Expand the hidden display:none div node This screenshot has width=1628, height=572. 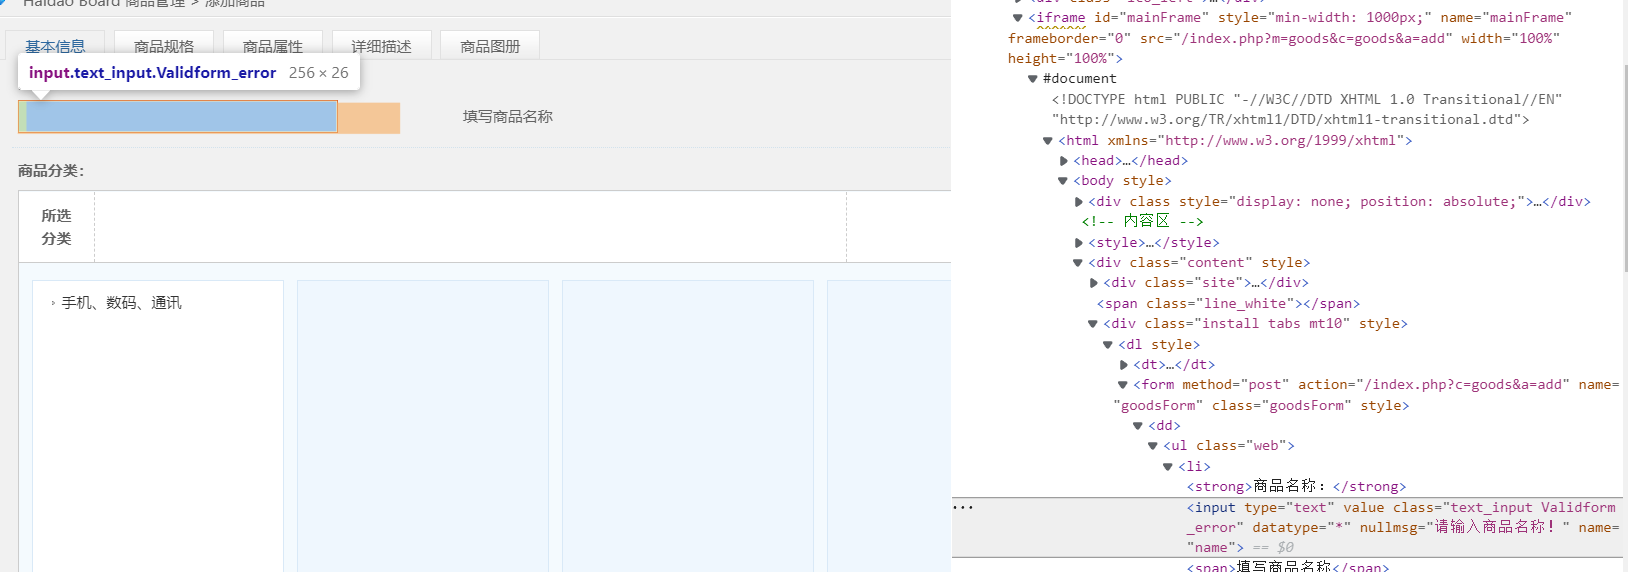point(1079,202)
